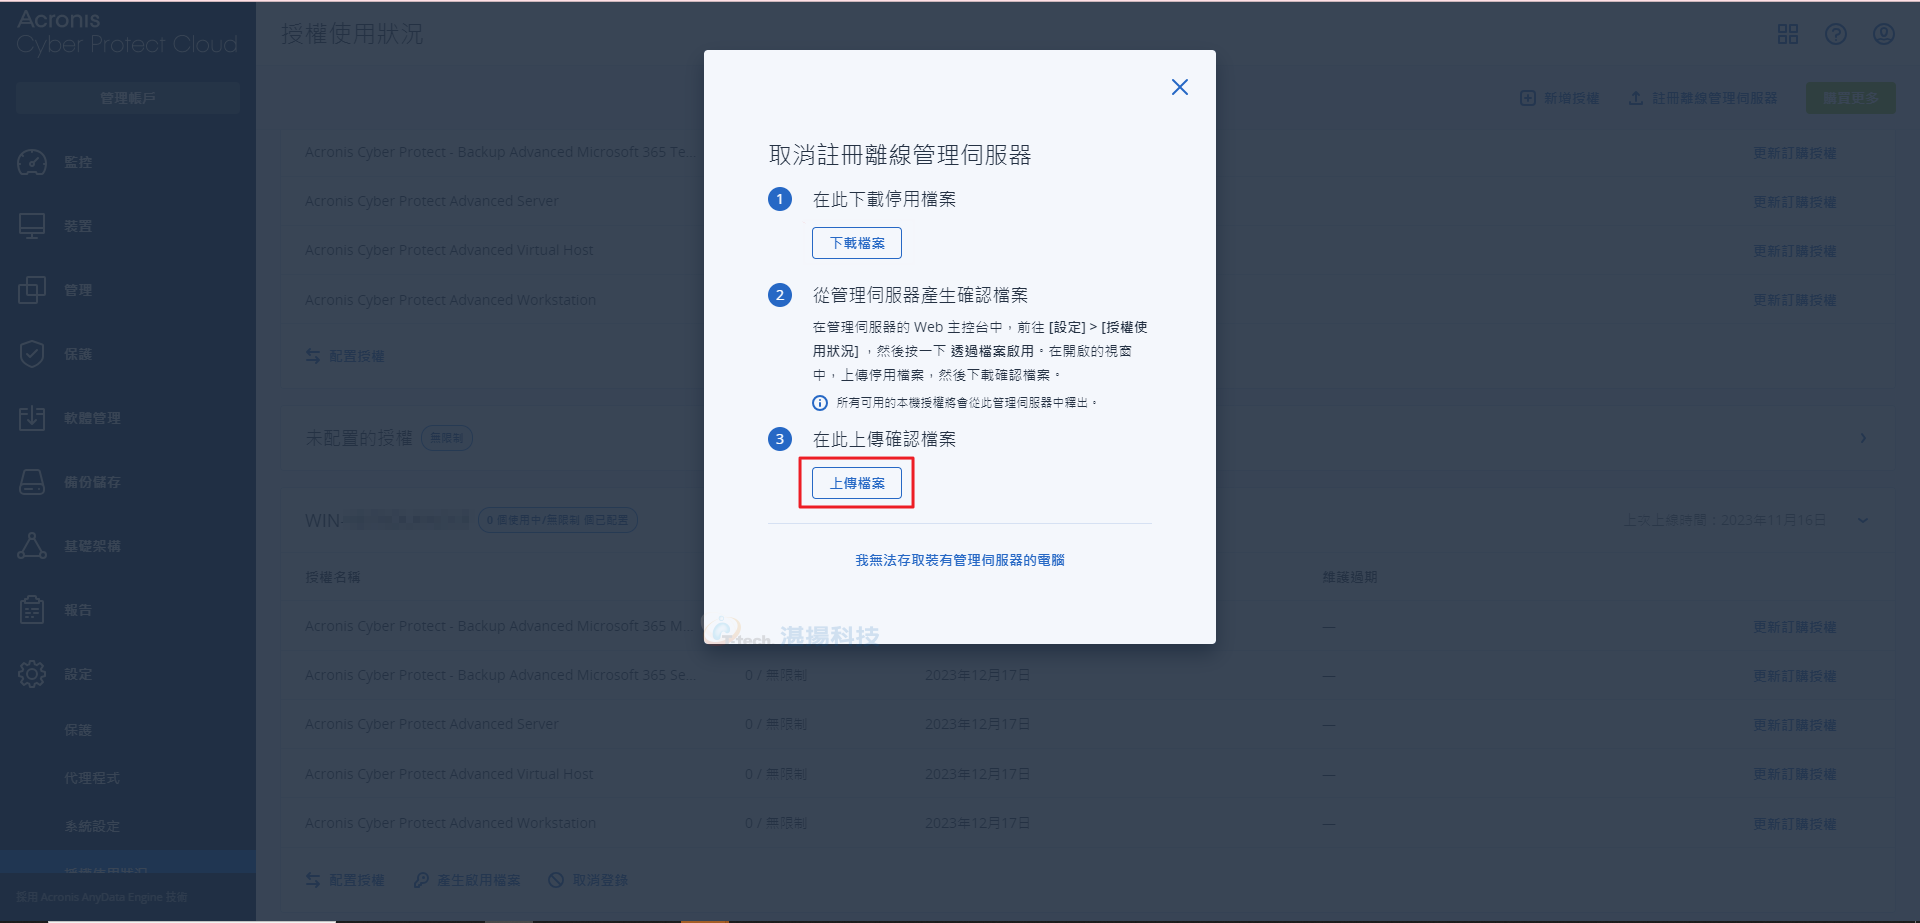This screenshot has height=923, width=1920.
Task: Click 產生啟用檔案 with the key icon
Action: (x=468, y=880)
